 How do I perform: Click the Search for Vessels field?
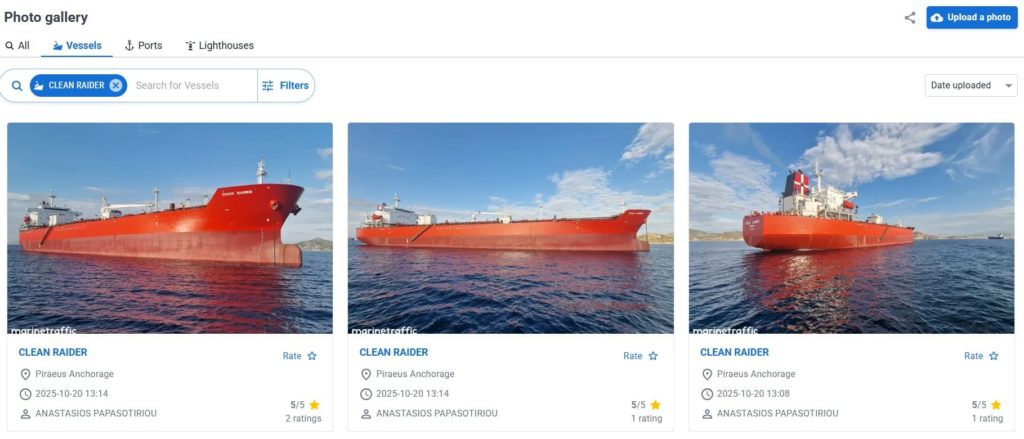pyautogui.click(x=193, y=86)
